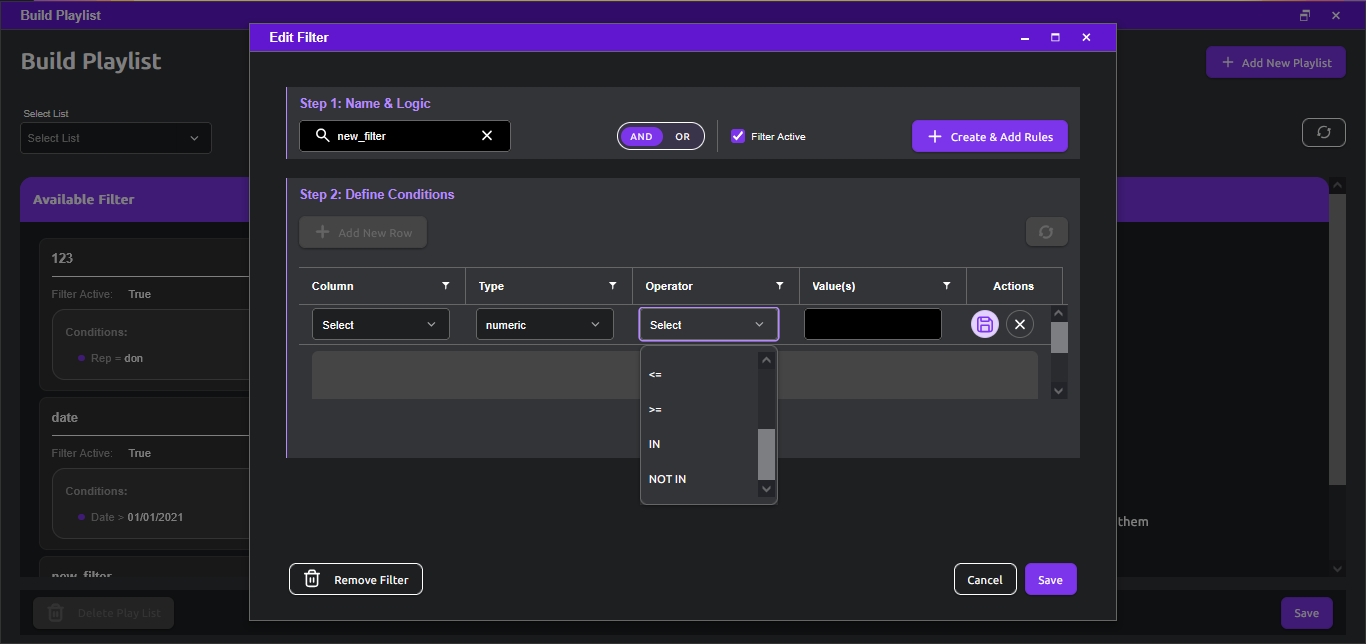The image size is (1366, 644).
Task: Click the filter name input field
Action: click(405, 136)
